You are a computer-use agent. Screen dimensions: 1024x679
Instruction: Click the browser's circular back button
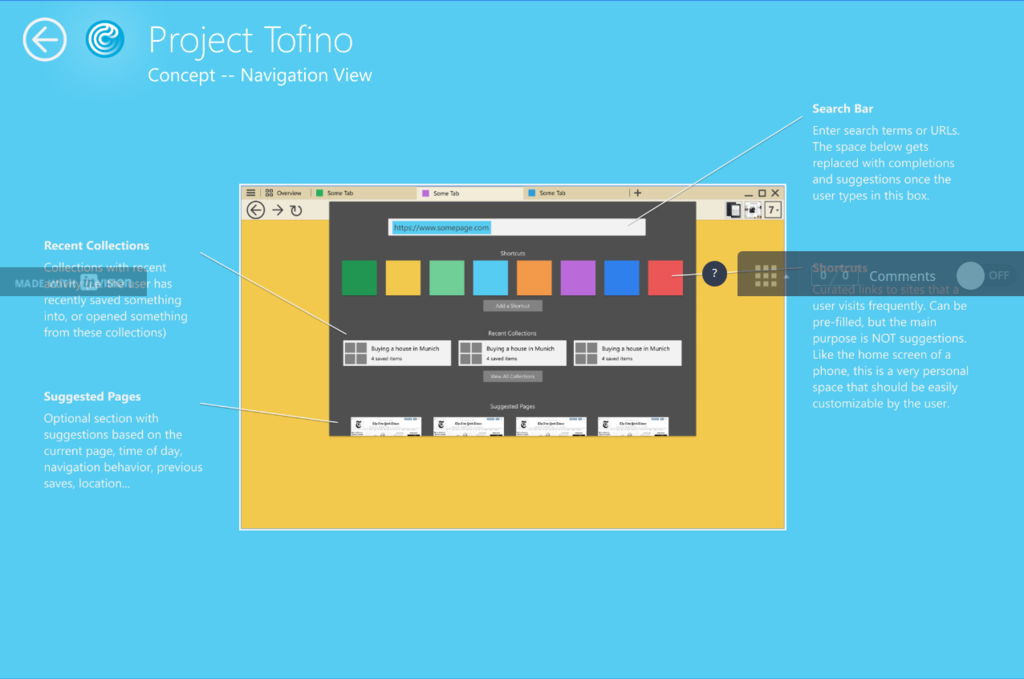pos(256,210)
